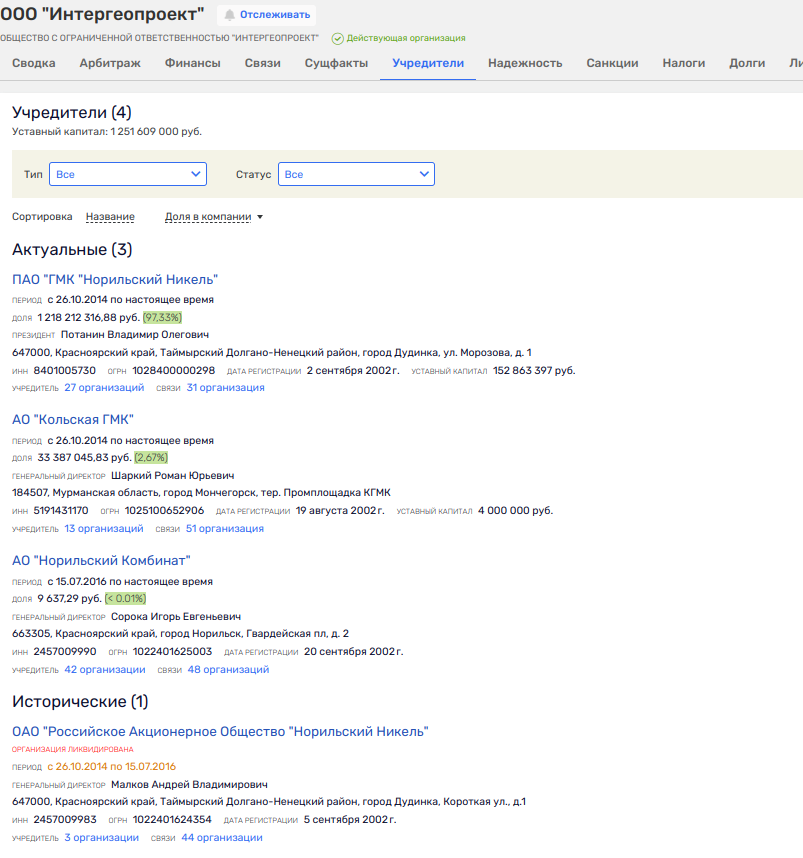The width and height of the screenshot is (803, 858).
Task: Click share amount 9 637,29 руб.
Action: click(x=70, y=599)
